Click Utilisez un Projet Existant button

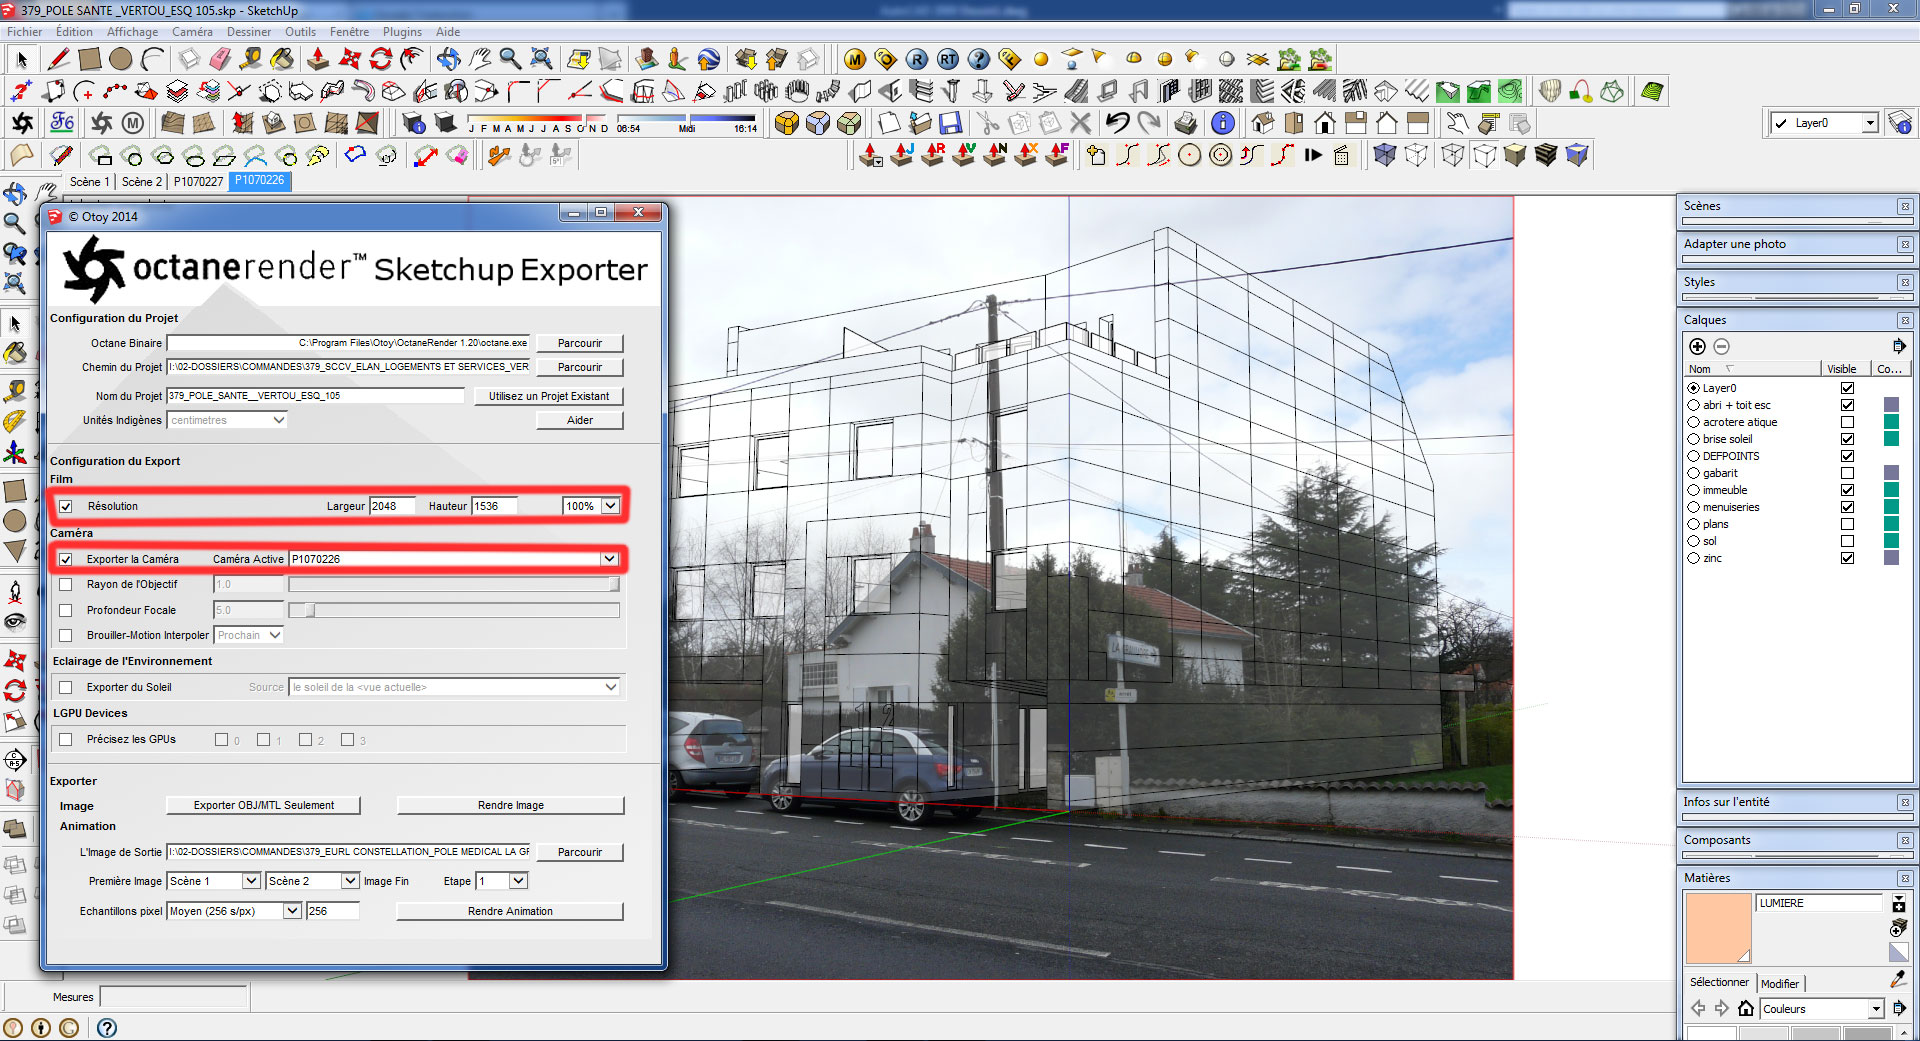(x=549, y=396)
